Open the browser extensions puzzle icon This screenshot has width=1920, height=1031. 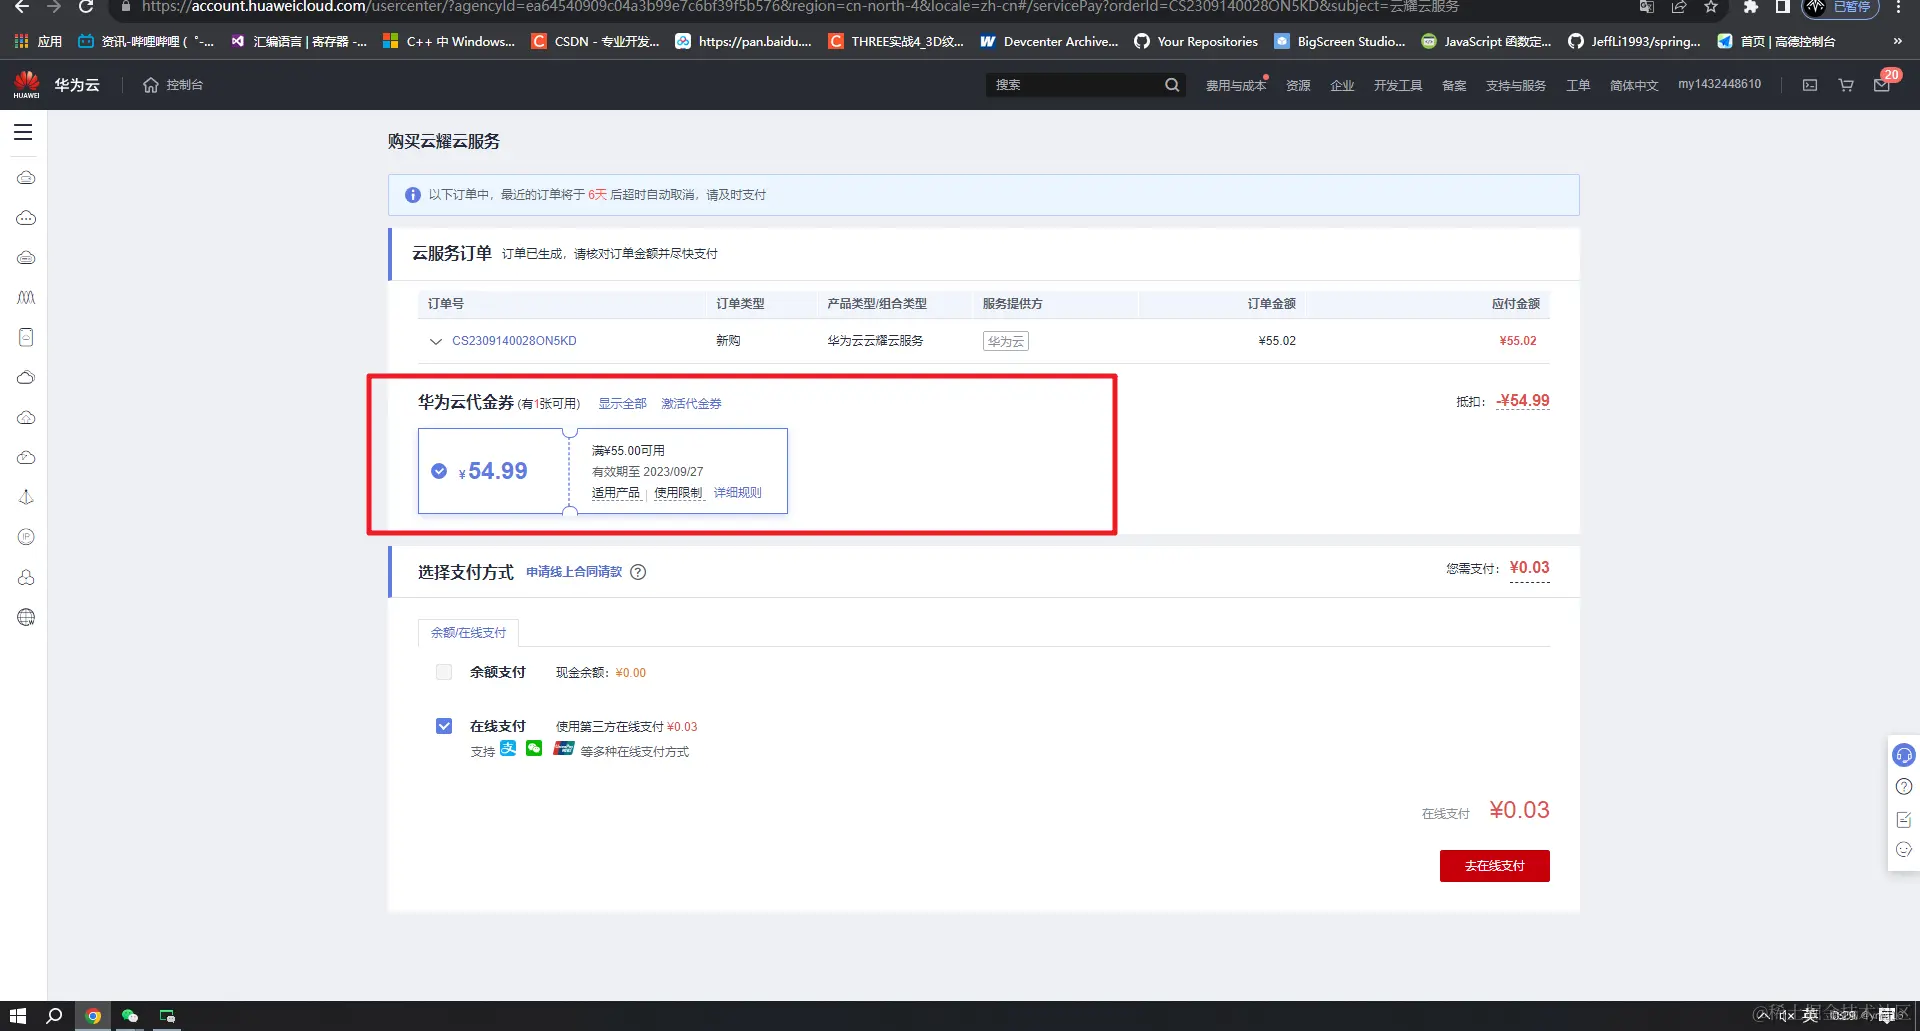coord(1750,7)
